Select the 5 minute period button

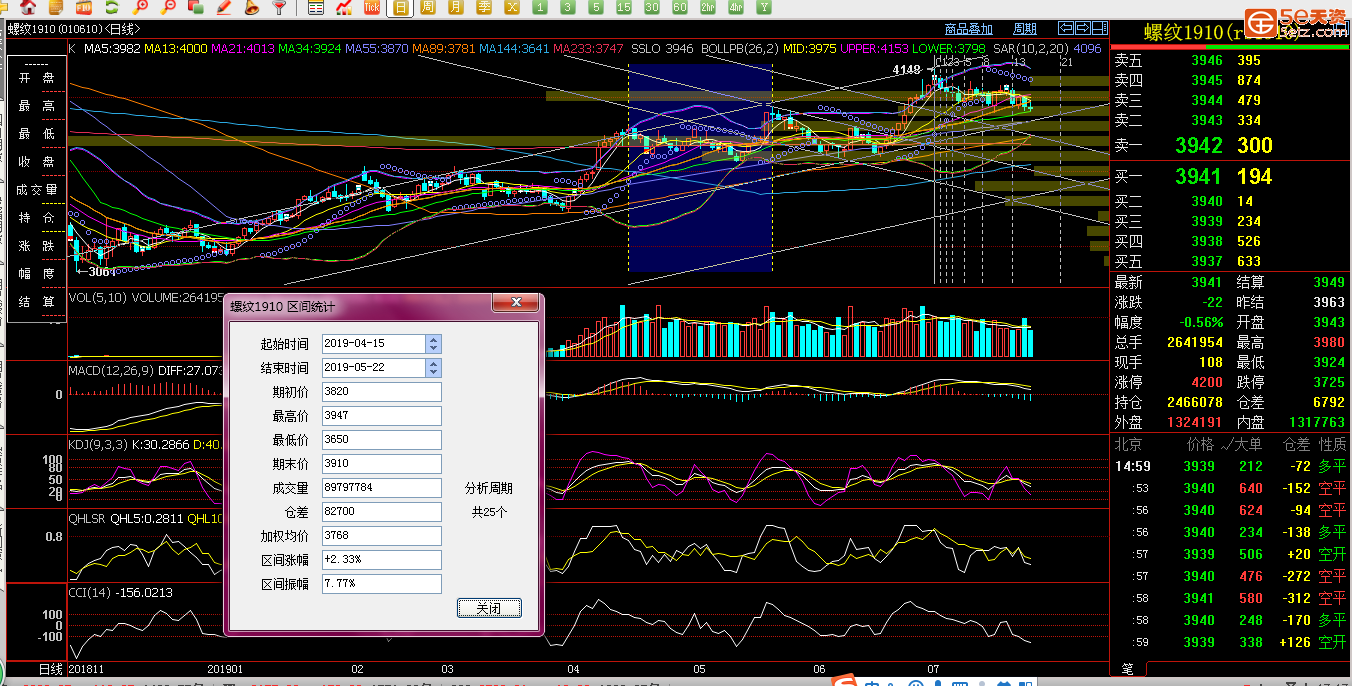tap(596, 7)
